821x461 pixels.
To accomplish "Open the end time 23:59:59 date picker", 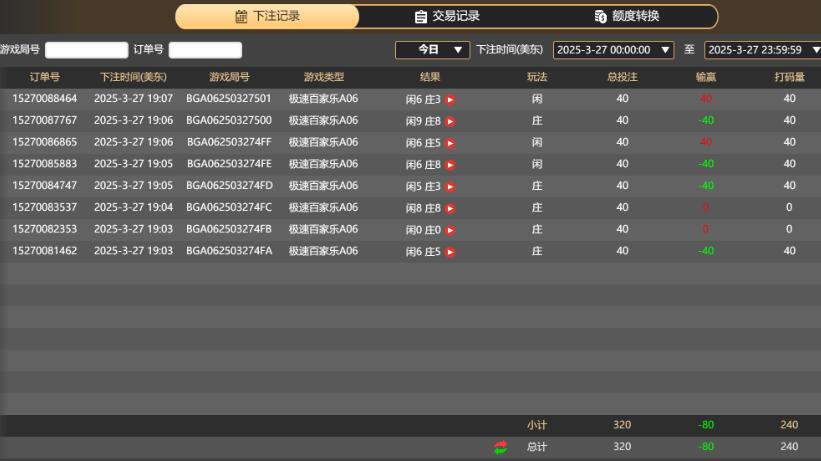I will tap(762, 49).
